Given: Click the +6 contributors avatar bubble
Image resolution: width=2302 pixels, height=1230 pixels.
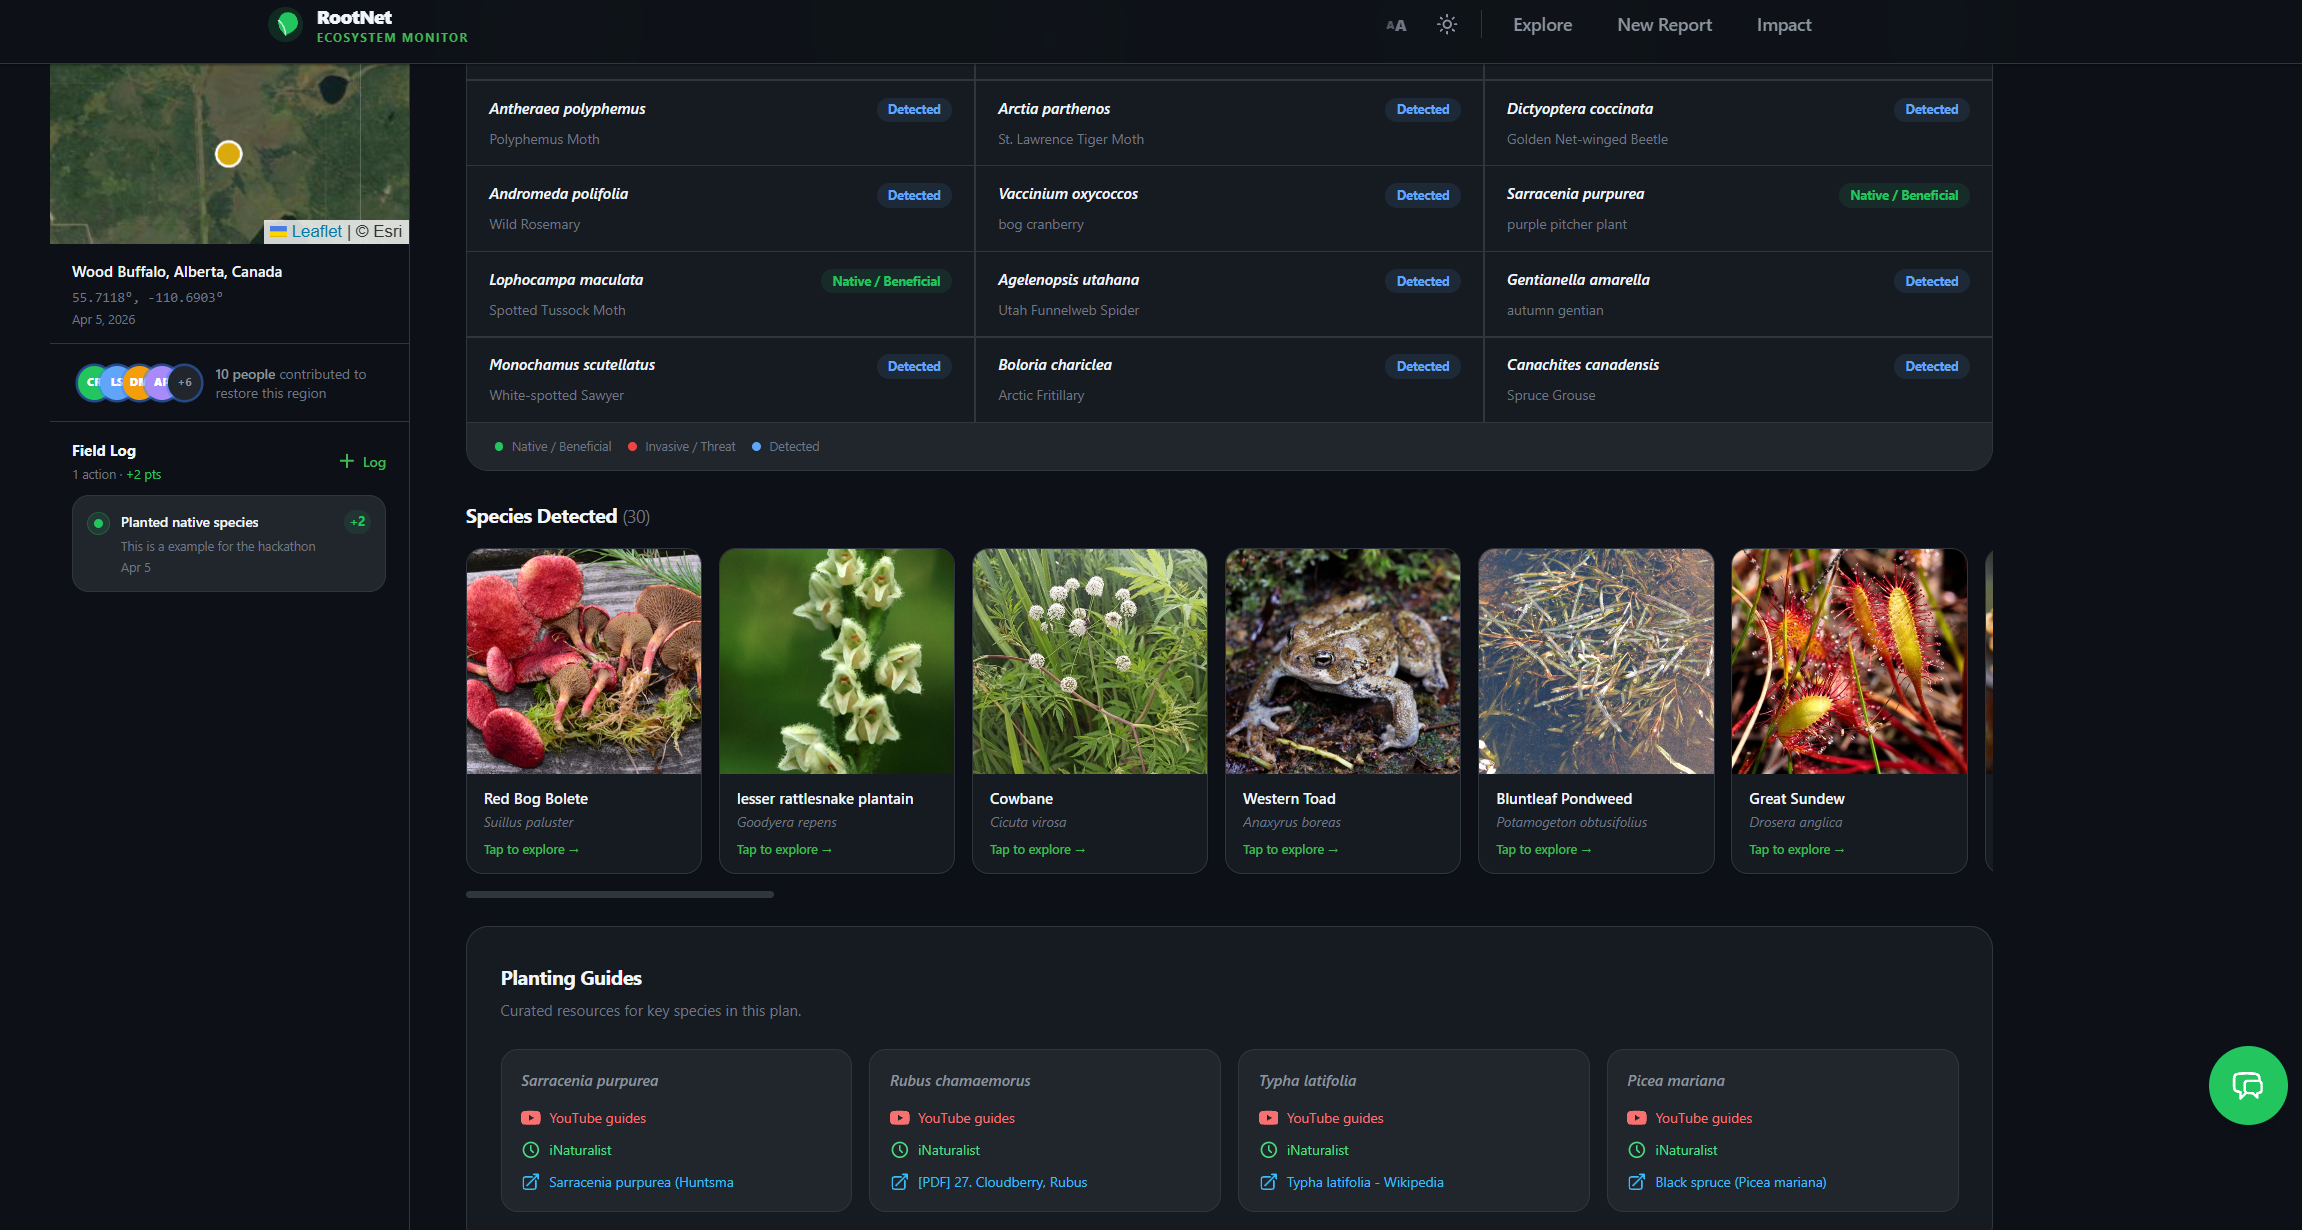Looking at the screenshot, I should pyautogui.click(x=186, y=382).
